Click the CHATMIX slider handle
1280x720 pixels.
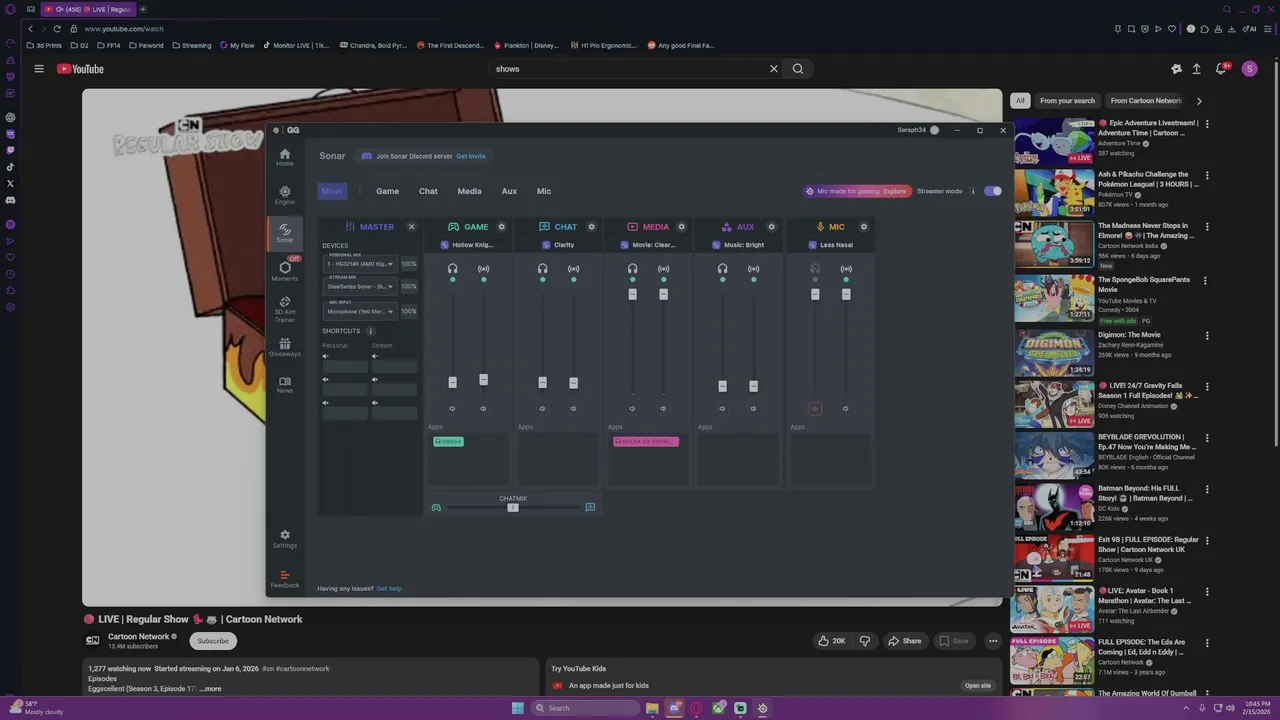[513, 508]
